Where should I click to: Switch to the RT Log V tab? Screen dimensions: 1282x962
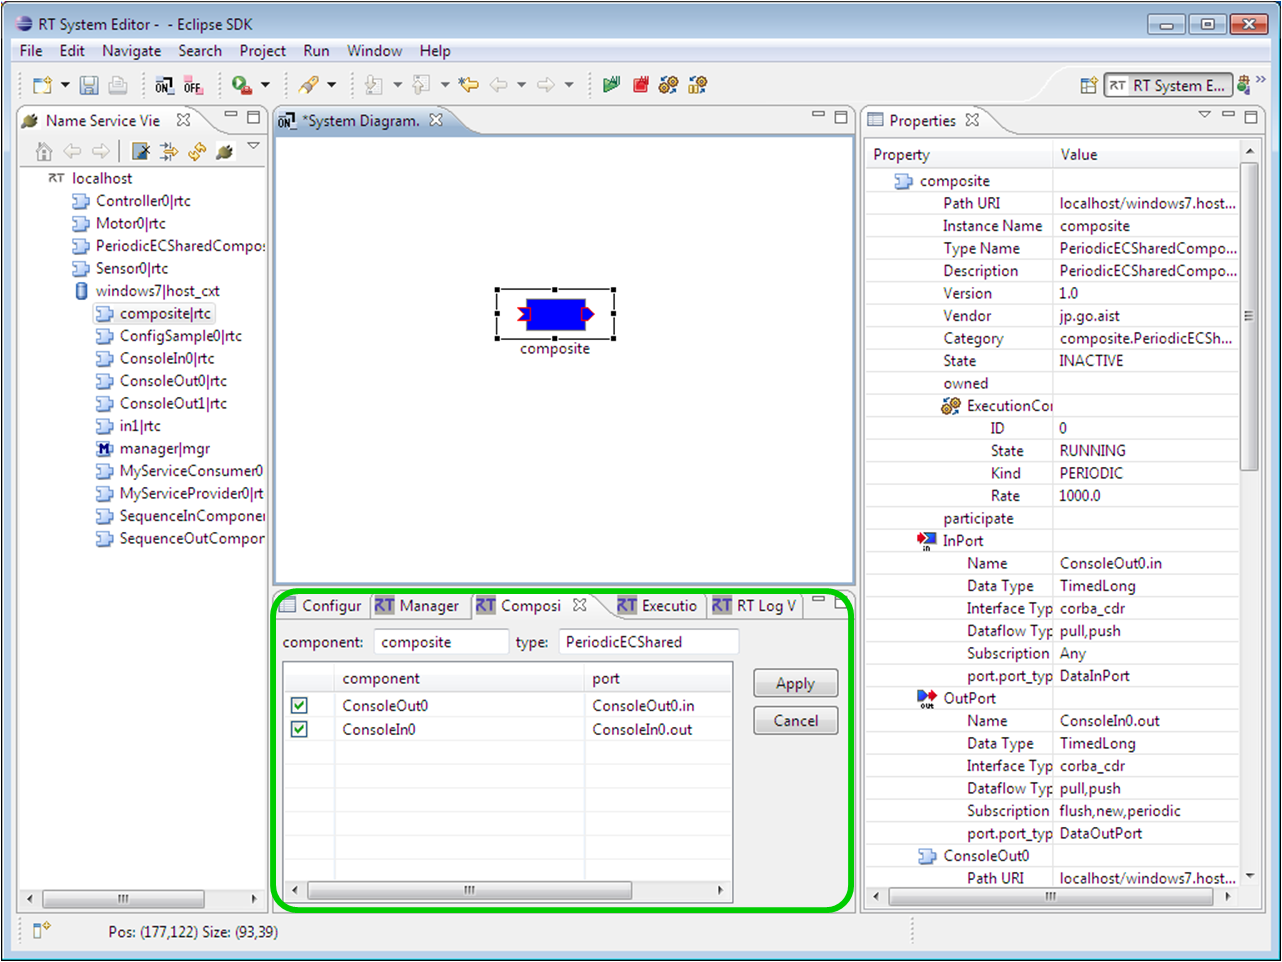pyautogui.click(x=755, y=605)
